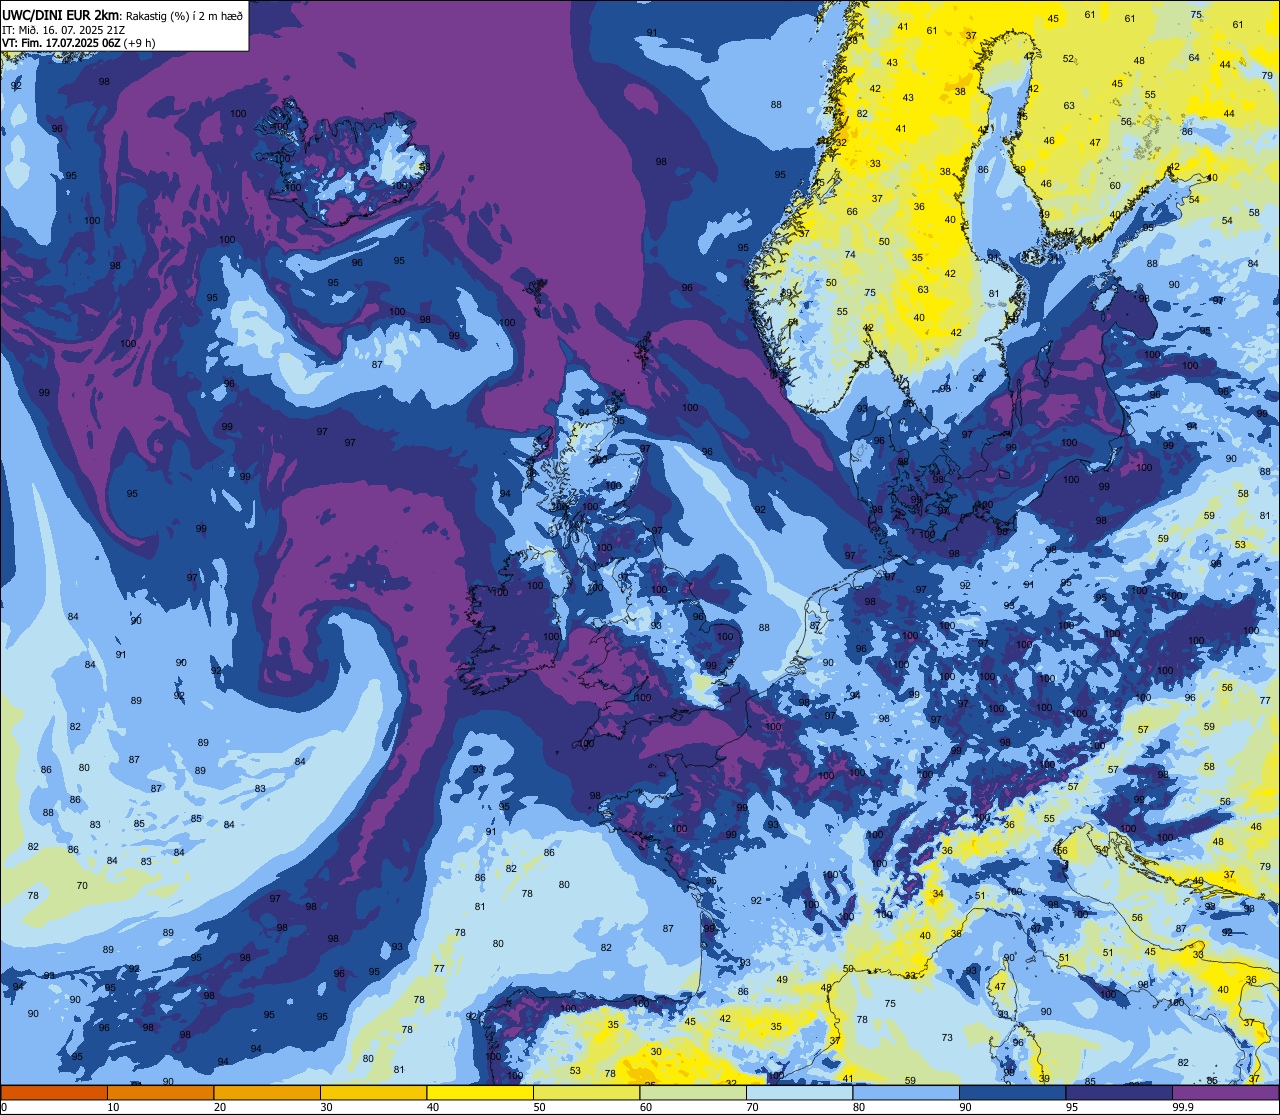
Task: Pick the 20–30 amber legend swatch
Action: [267, 1092]
